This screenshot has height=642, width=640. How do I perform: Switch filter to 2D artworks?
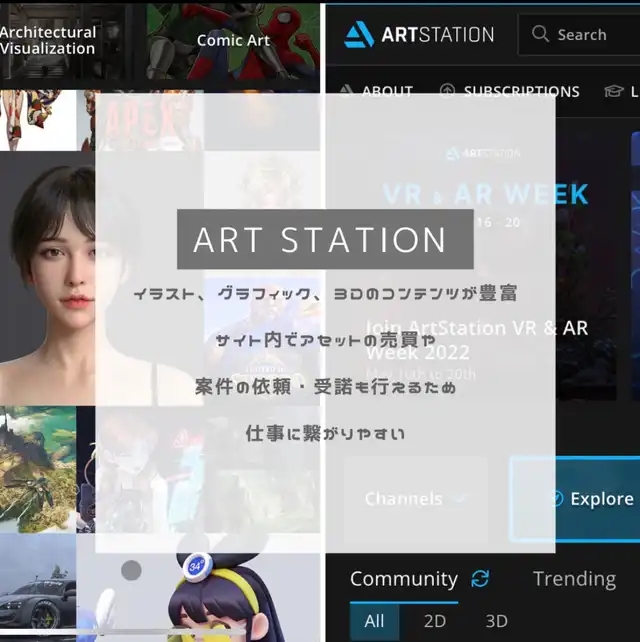(435, 621)
